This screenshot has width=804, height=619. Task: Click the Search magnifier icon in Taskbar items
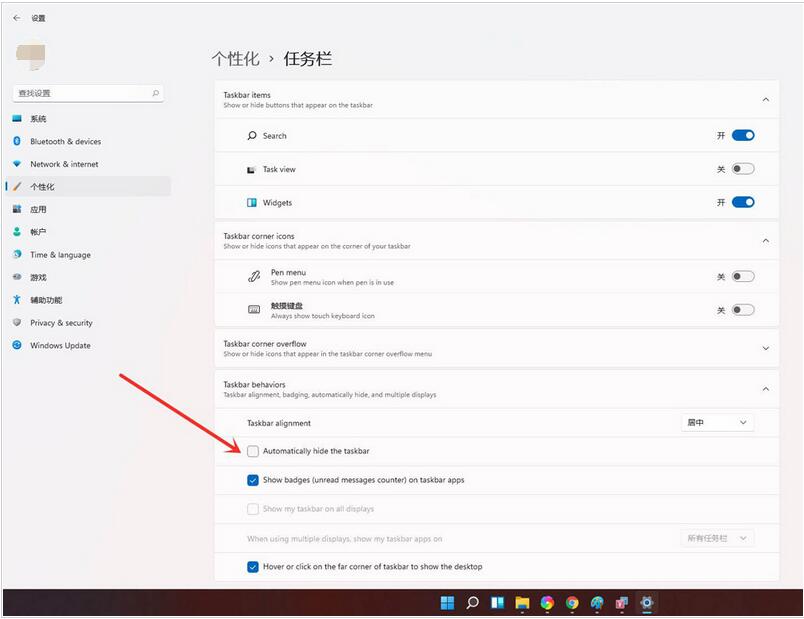click(252, 135)
